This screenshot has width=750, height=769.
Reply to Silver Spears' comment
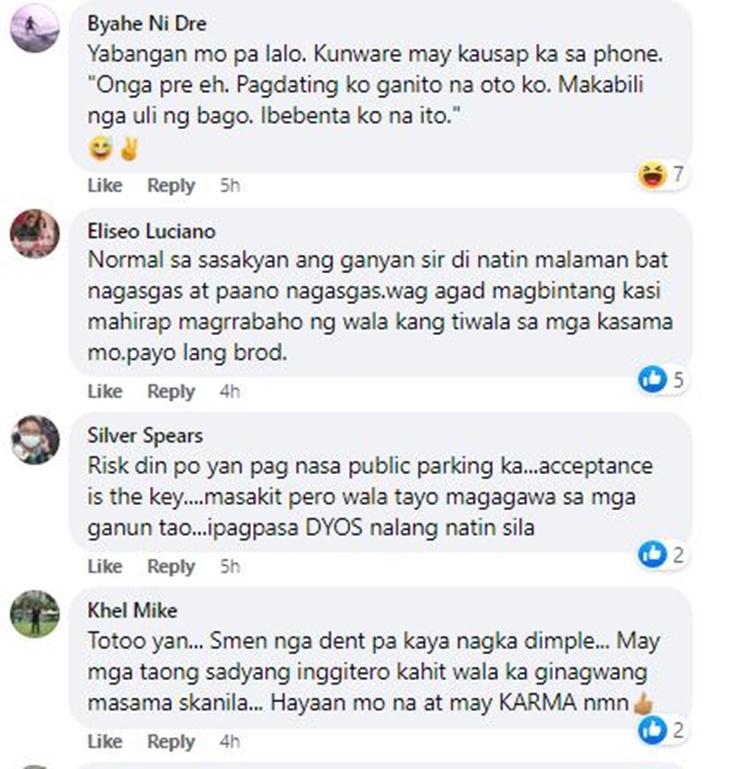pos(171,566)
